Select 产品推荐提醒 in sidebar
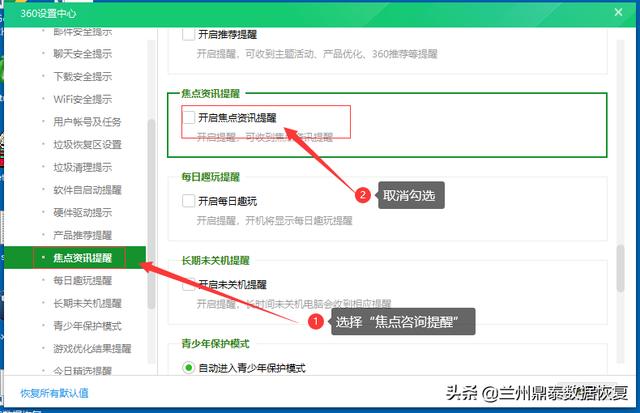This screenshot has width=640, height=413. click(x=82, y=235)
